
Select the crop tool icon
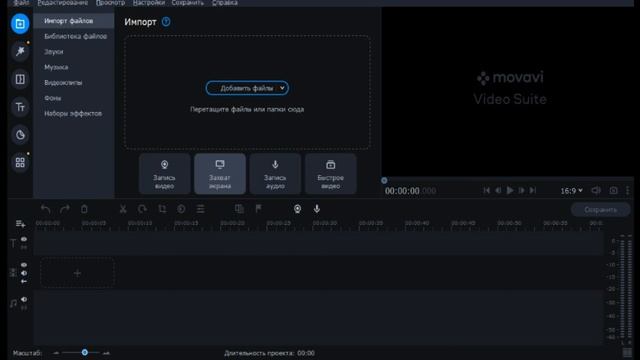tap(162, 209)
